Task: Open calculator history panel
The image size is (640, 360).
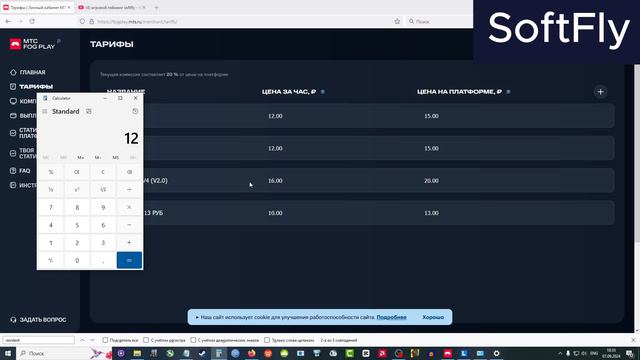Action: (x=135, y=111)
